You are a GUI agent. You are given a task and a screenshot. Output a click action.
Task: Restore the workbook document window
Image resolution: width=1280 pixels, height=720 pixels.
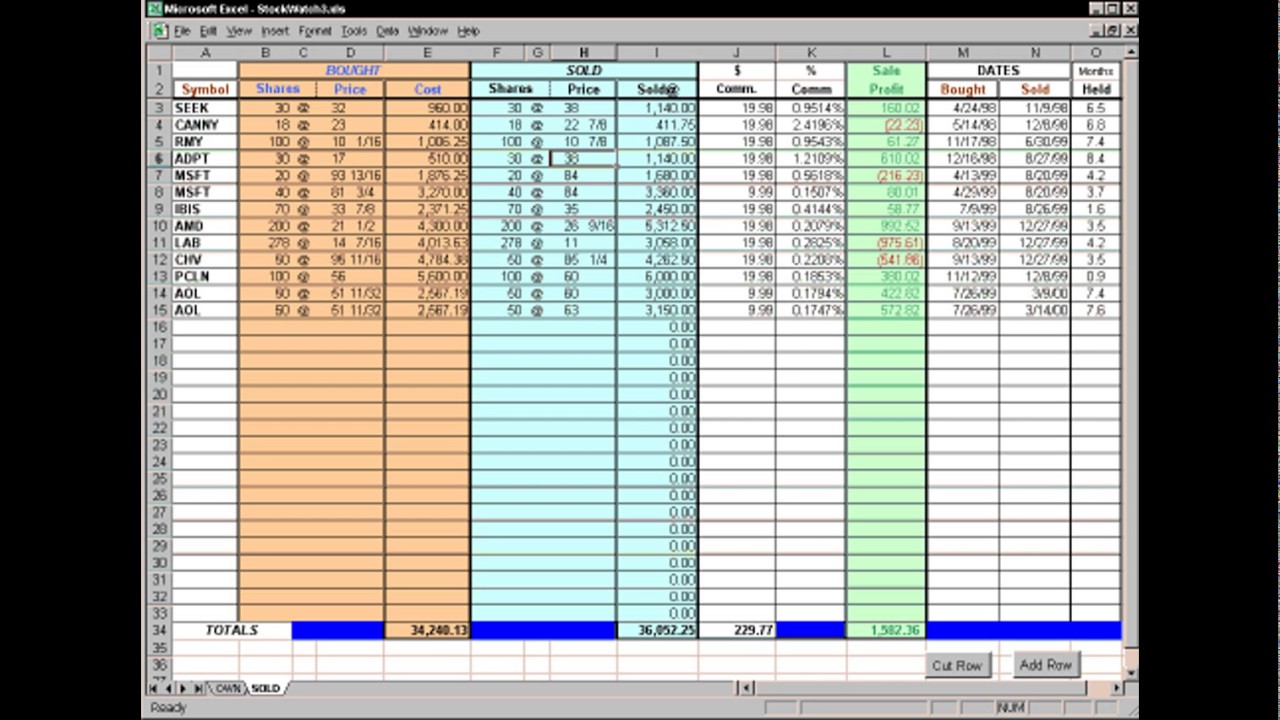(1113, 31)
